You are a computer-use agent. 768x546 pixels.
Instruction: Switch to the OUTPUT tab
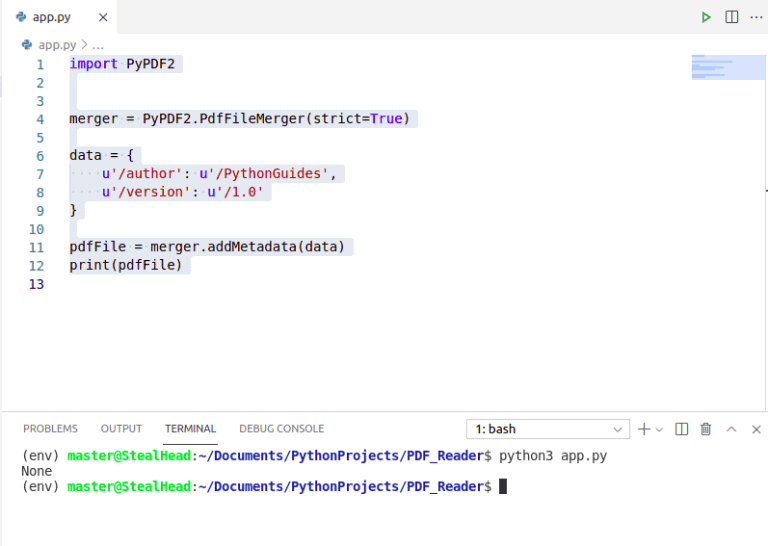[x=121, y=429]
